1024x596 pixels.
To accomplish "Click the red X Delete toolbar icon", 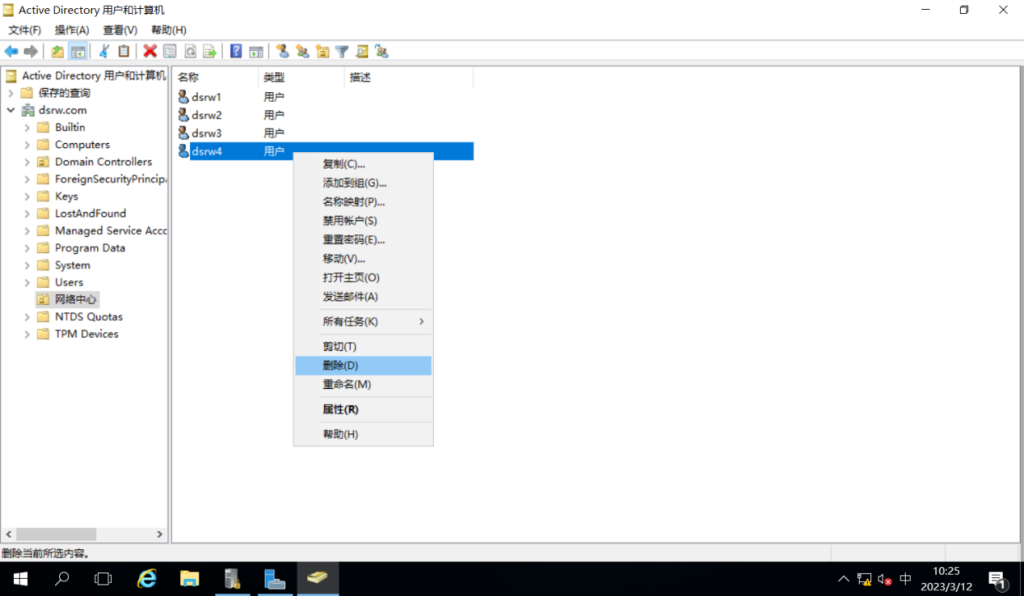I will [150, 51].
